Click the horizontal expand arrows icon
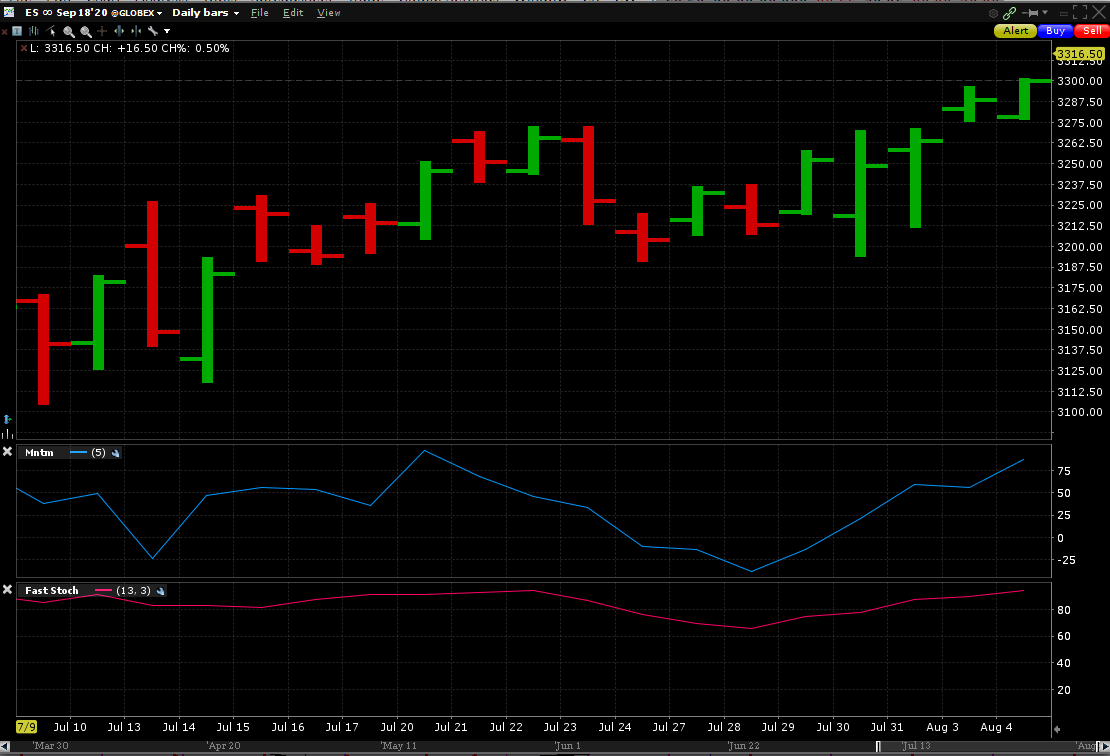 119,31
